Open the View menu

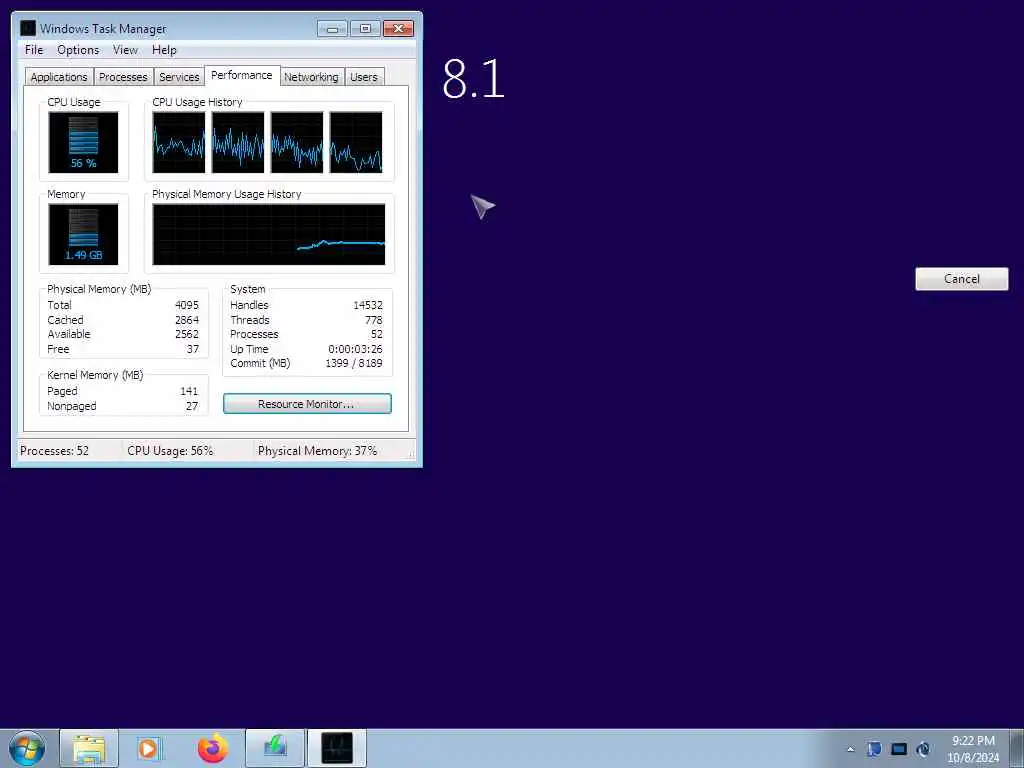[125, 50]
